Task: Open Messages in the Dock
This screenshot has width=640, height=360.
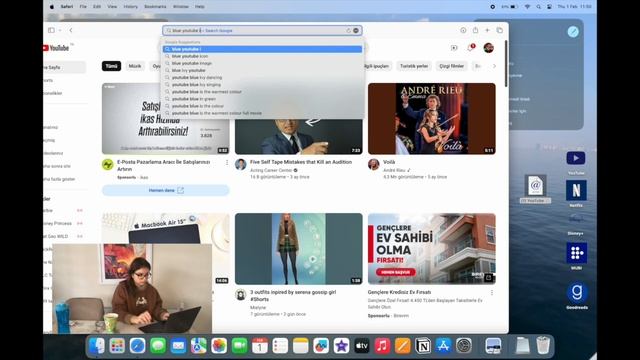Action: (x=158, y=346)
